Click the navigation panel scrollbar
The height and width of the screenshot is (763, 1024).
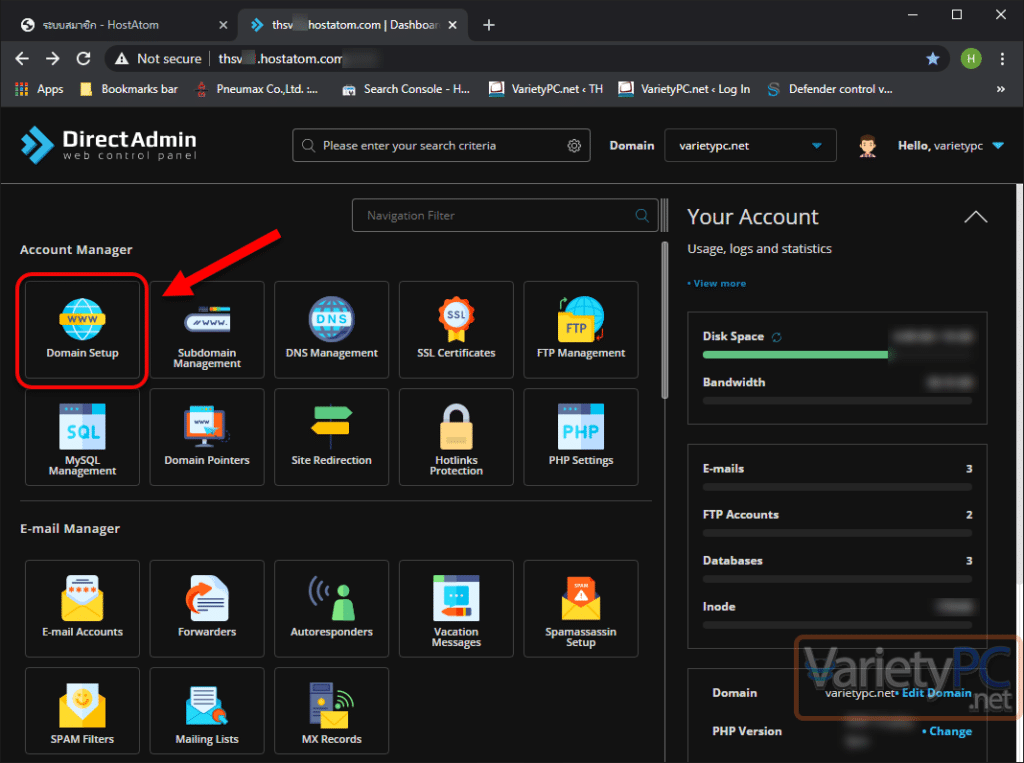pyautogui.click(x=665, y=319)
